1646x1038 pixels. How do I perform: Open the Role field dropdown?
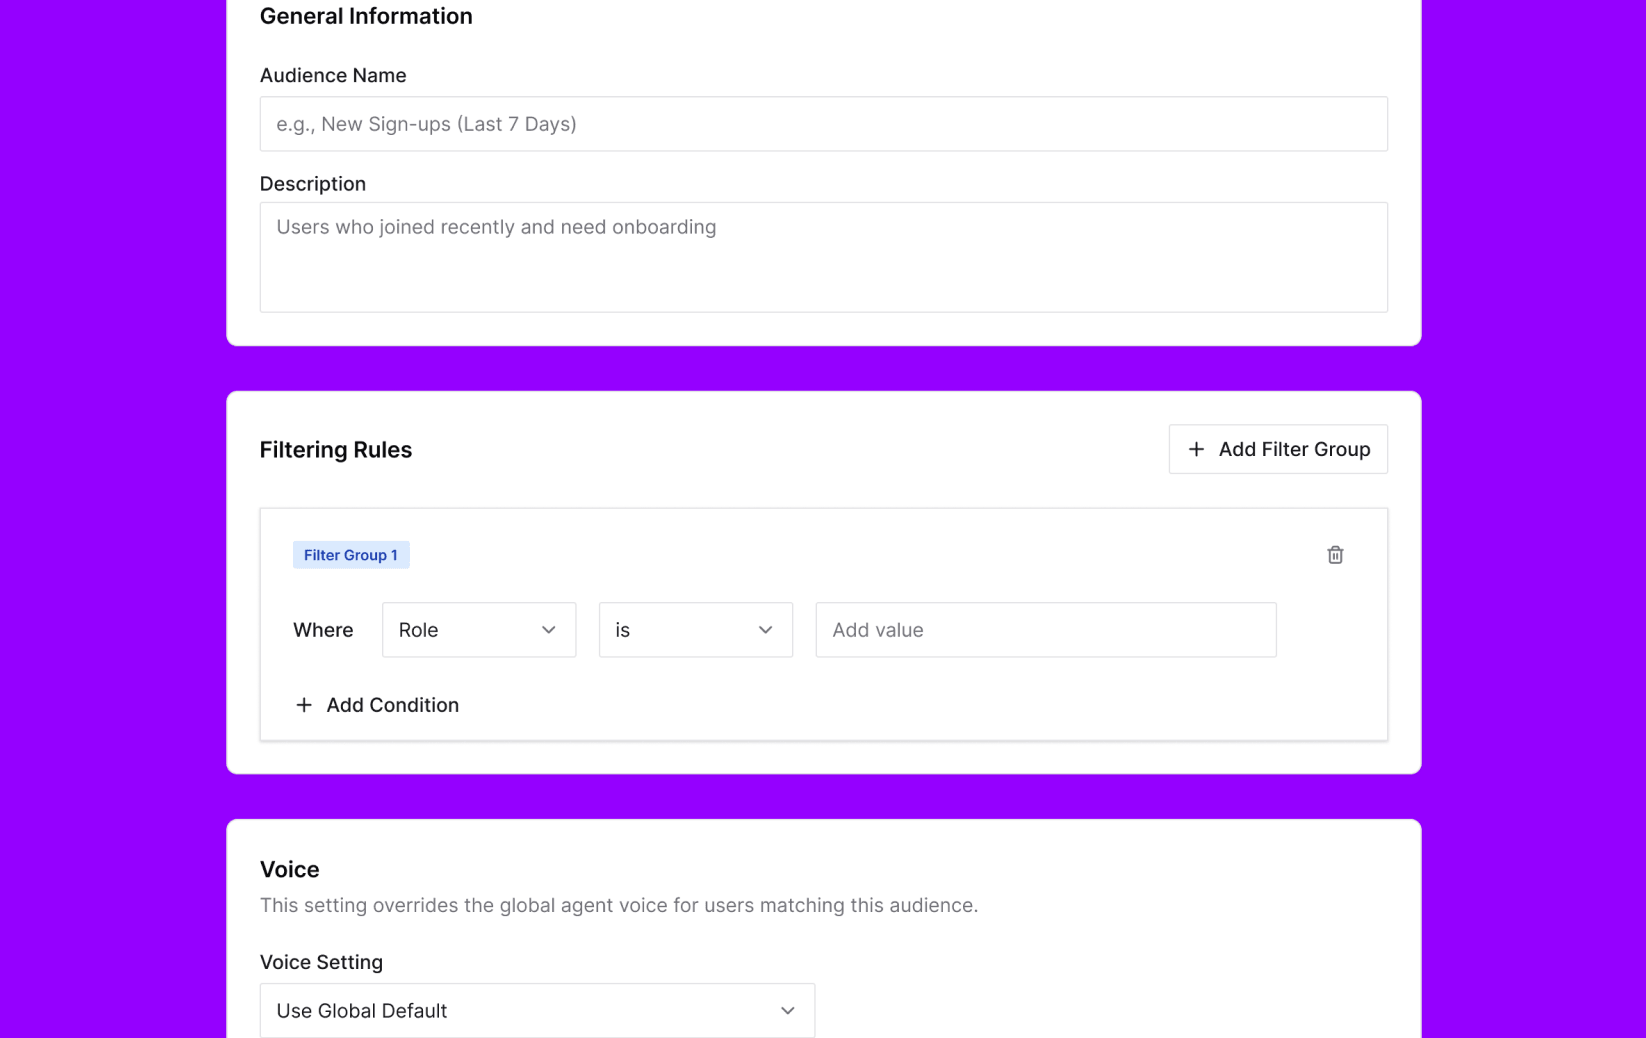(479, 630)
